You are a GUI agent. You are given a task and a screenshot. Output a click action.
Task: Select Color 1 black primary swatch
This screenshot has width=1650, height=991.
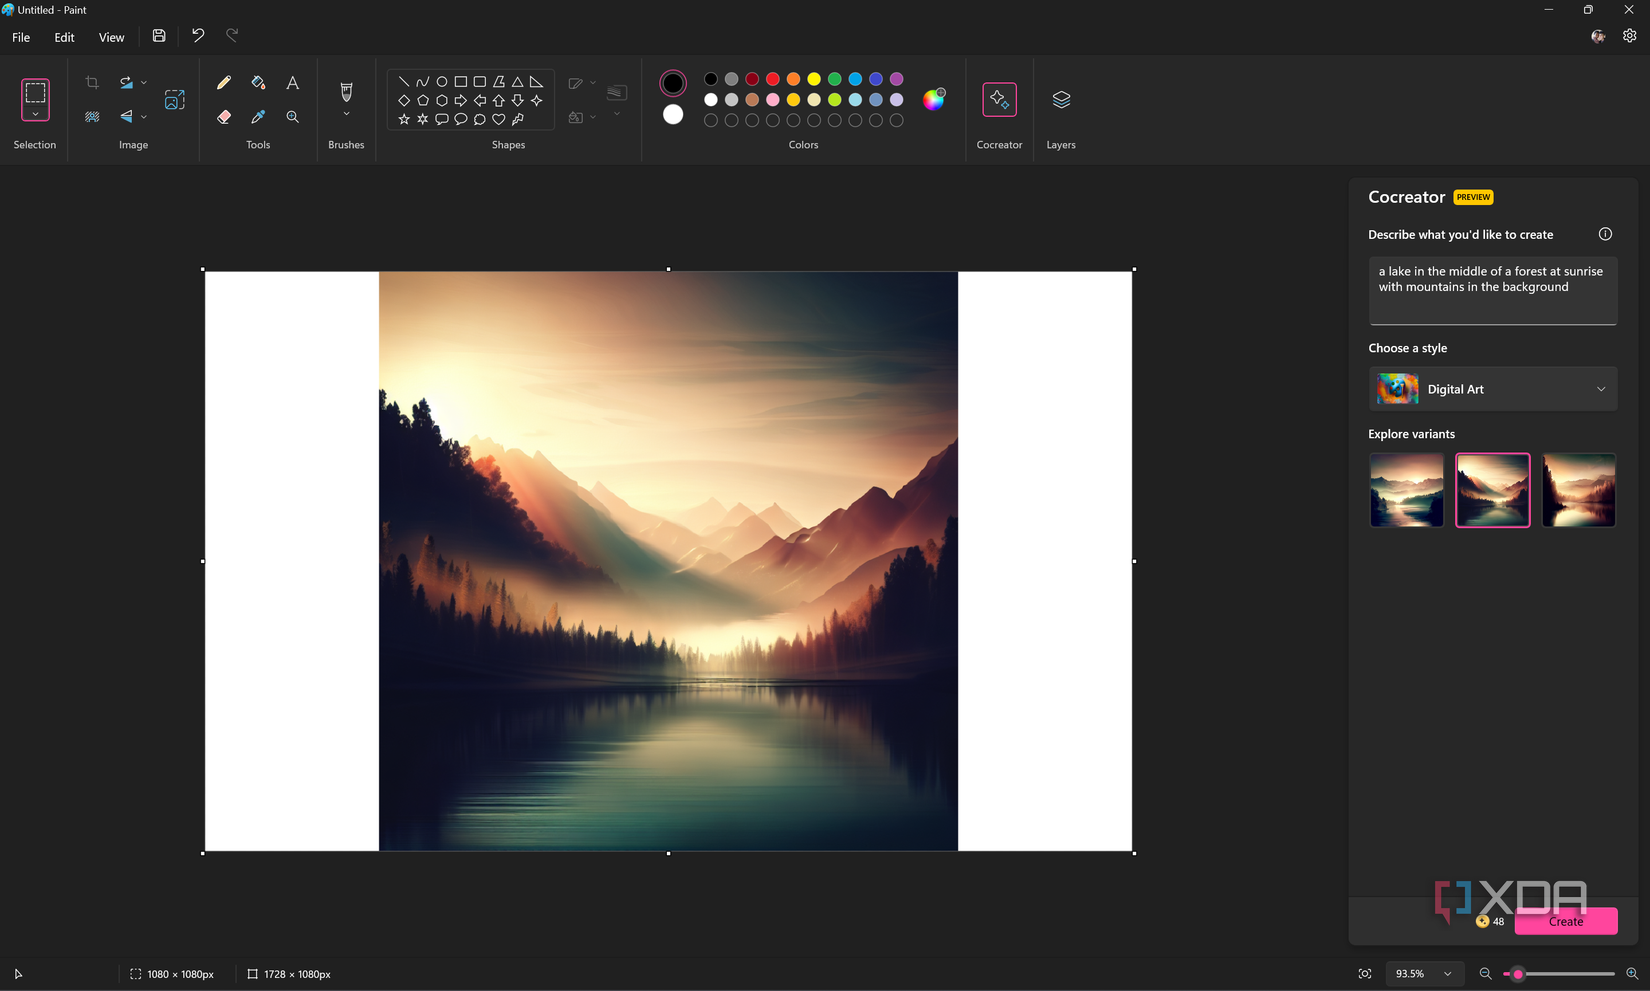click(x=673, y=83)
